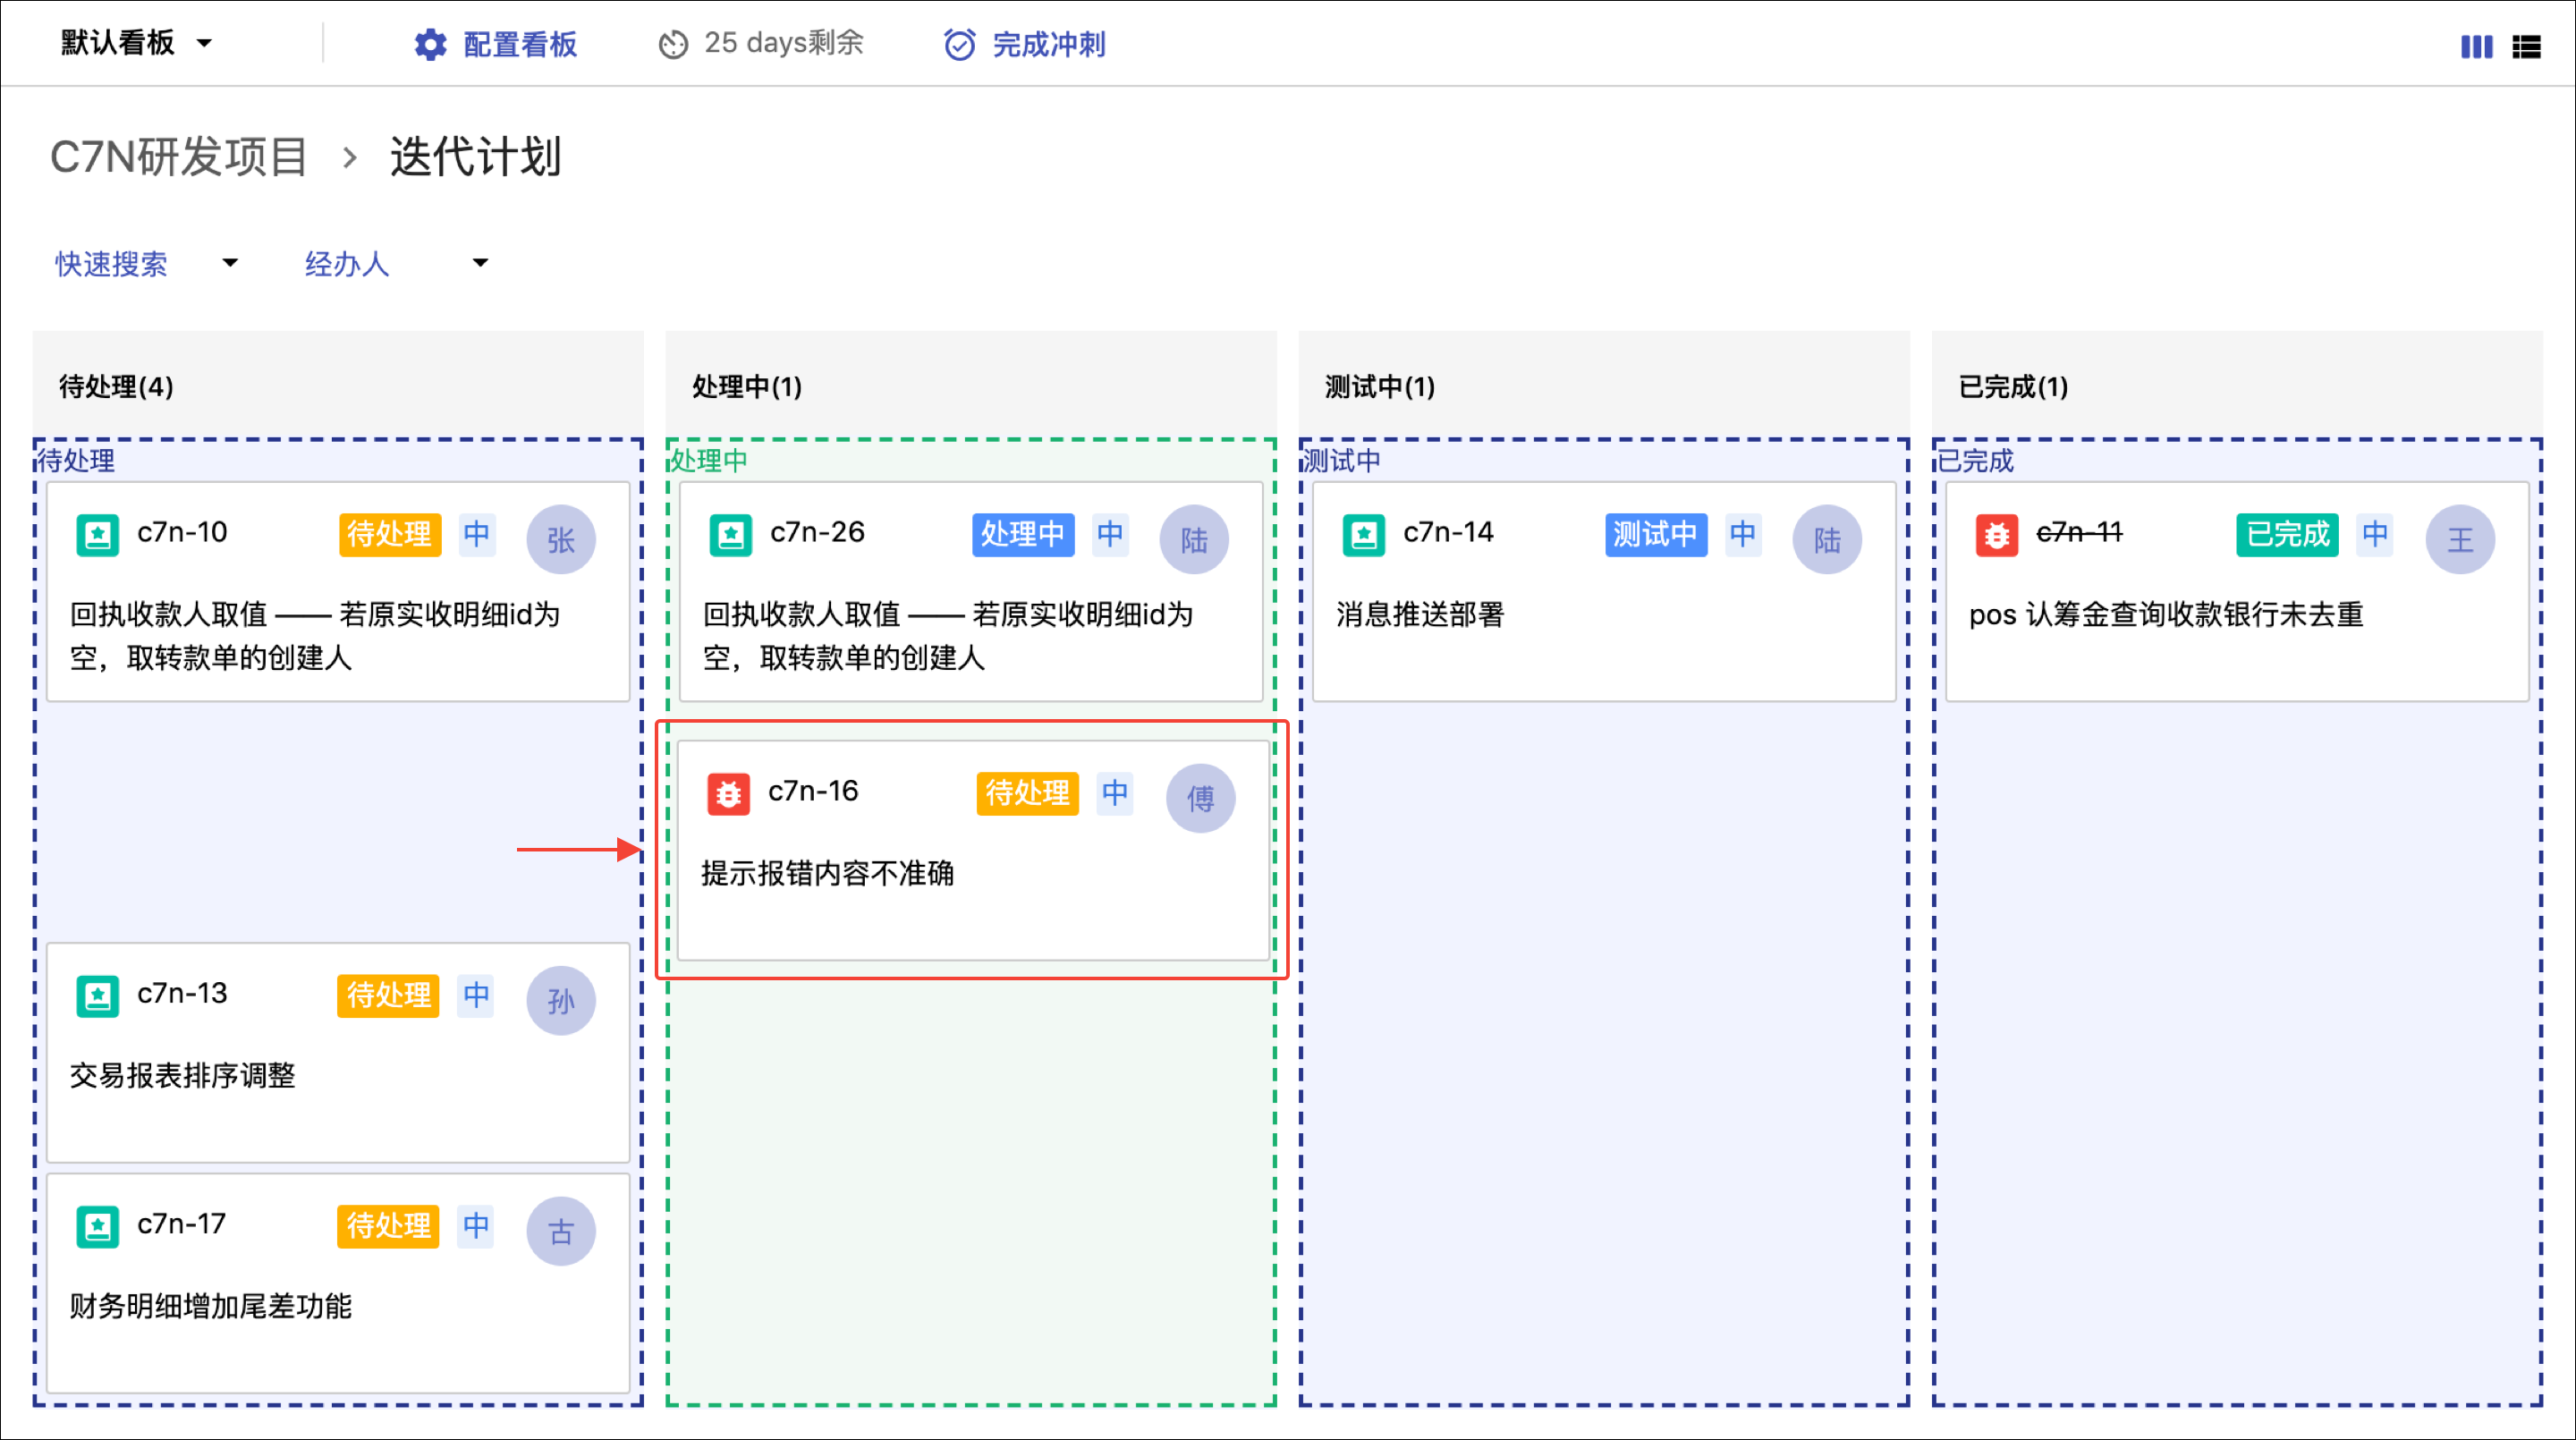Click priority 中 tag on c7n-17
The image size is (2576, 1440).
(476, 1226)
